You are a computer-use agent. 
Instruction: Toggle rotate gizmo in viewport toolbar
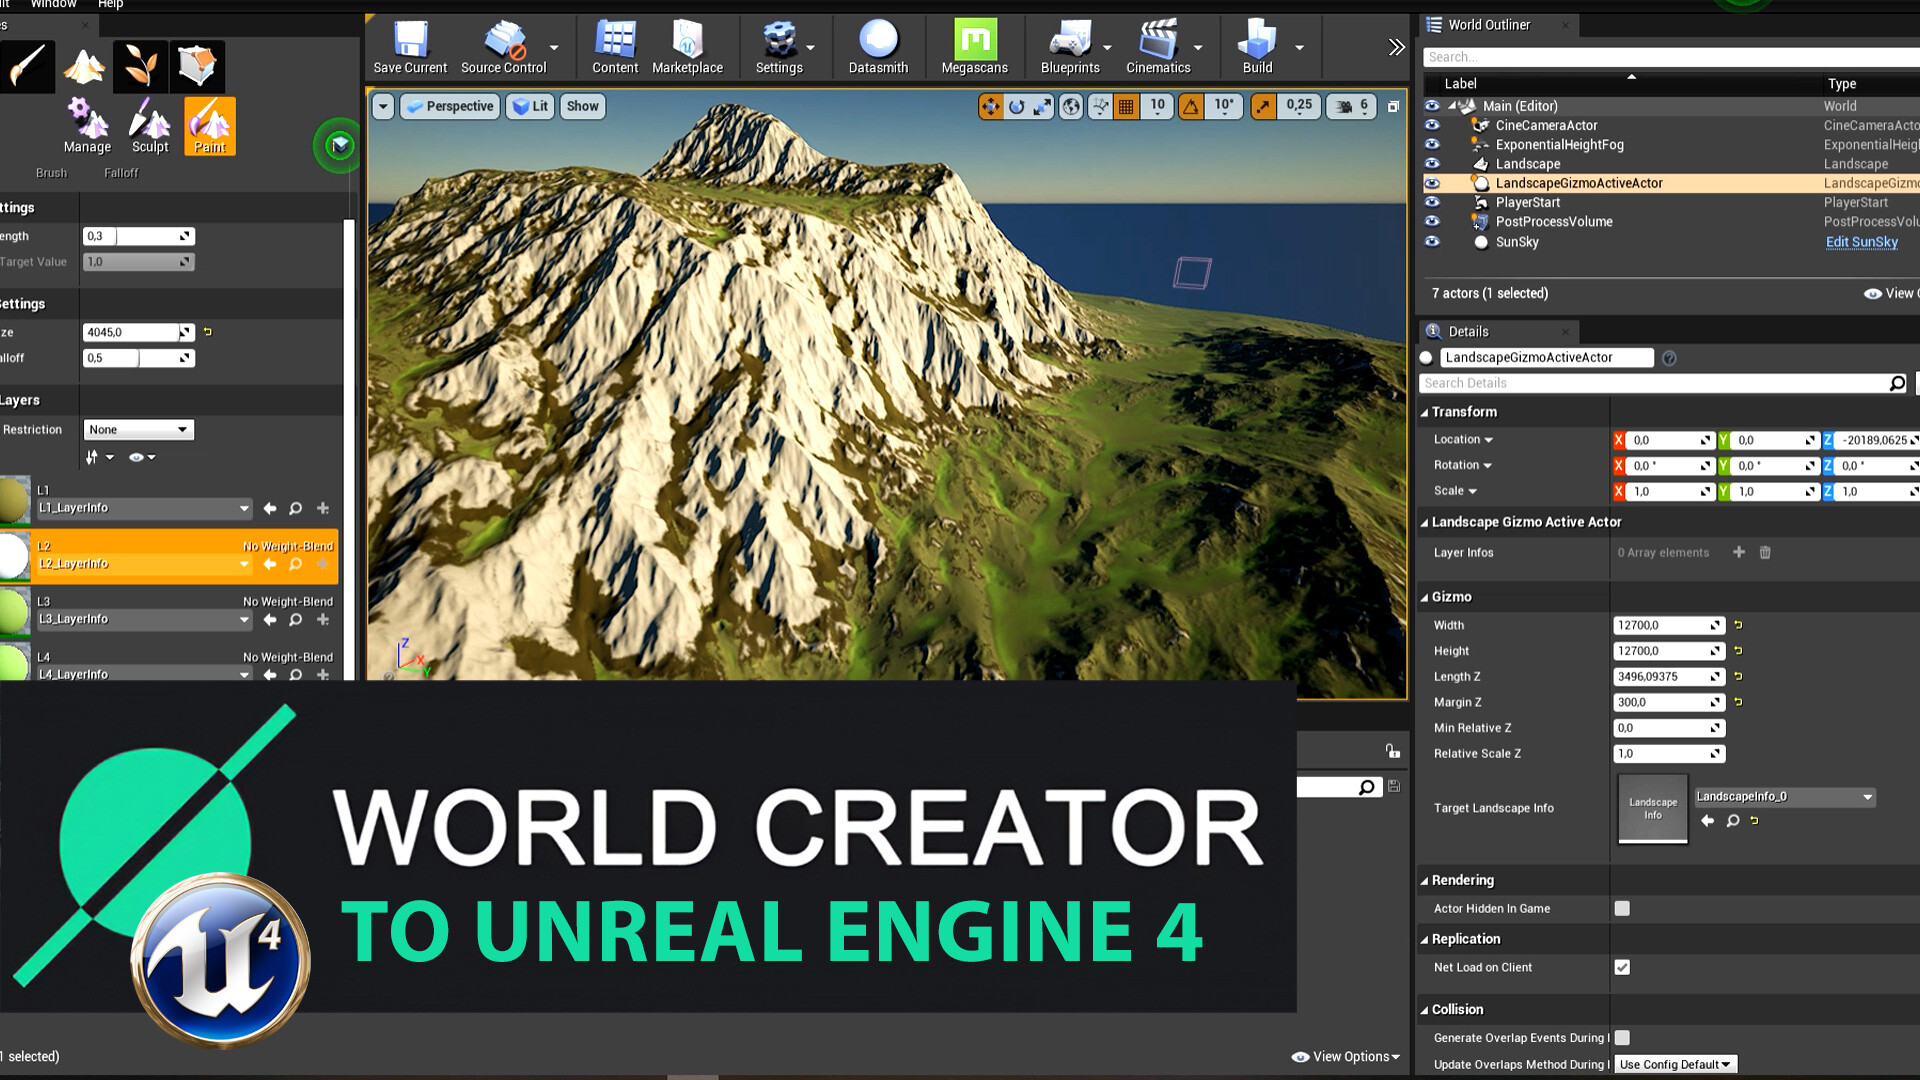coord(1016,106)
